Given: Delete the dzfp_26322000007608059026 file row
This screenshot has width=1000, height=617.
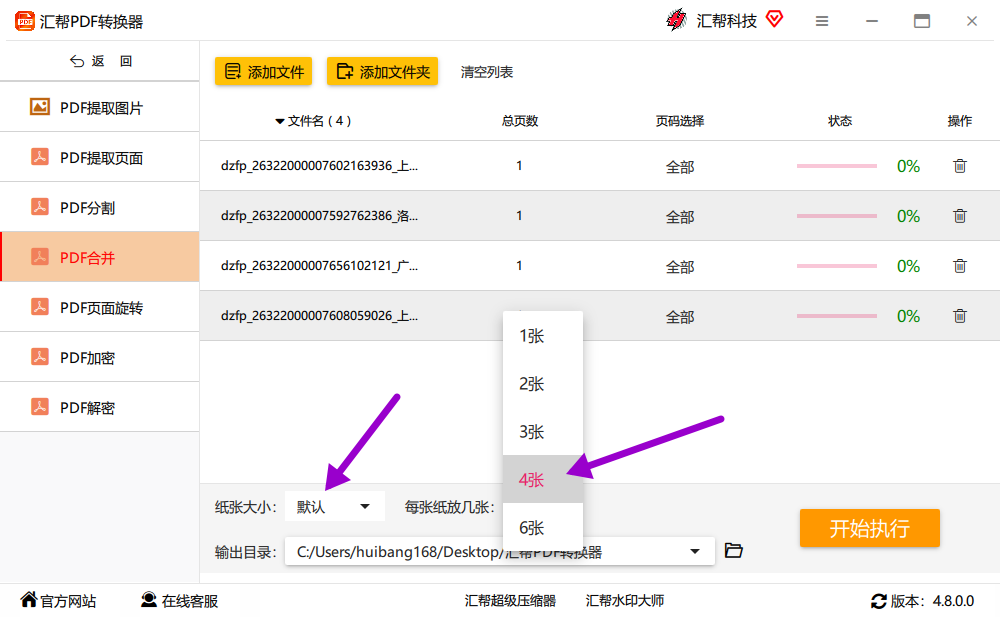Looking at the screenshot, I should (x=960, y=316).
